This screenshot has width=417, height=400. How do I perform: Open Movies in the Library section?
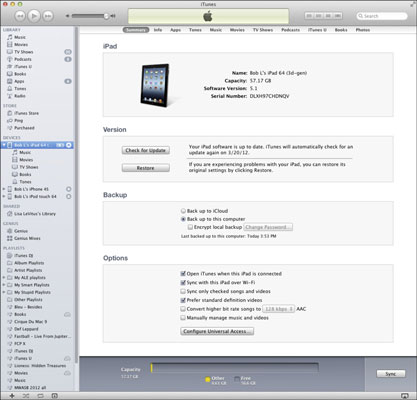tap(21, 45)
